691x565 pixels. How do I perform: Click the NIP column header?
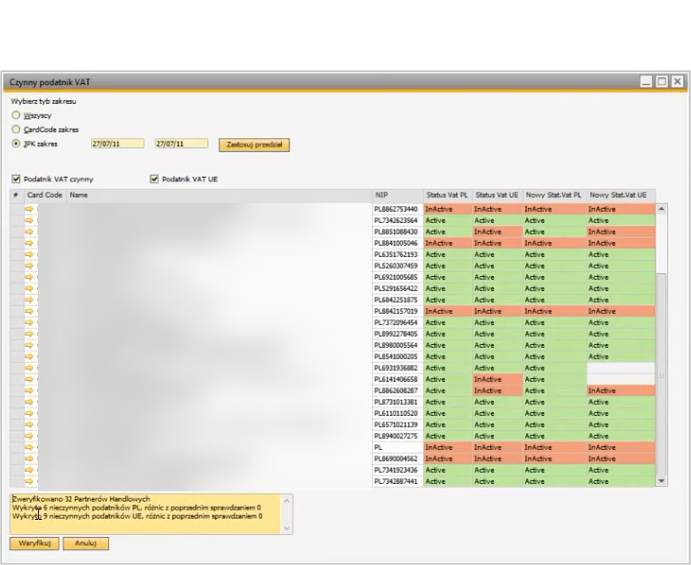click(x=396, y=195)
